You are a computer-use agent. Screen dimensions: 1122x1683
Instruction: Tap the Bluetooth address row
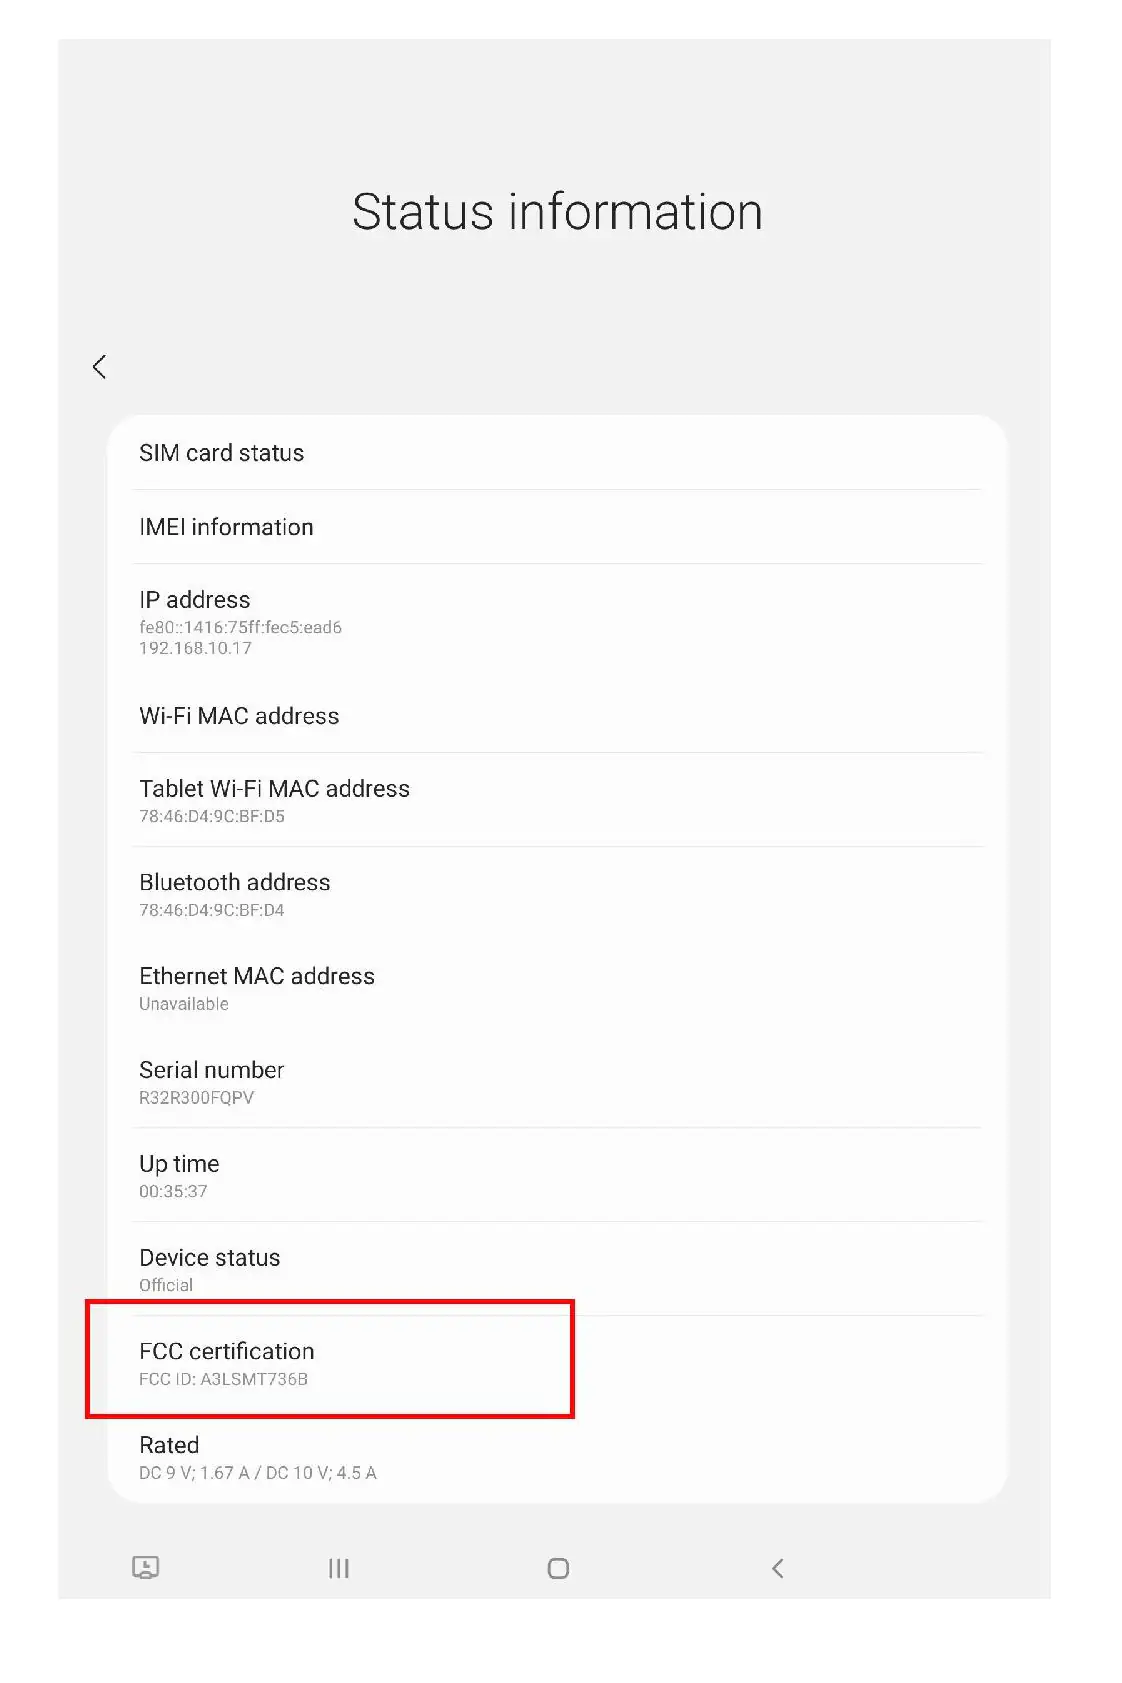point(557,894)
